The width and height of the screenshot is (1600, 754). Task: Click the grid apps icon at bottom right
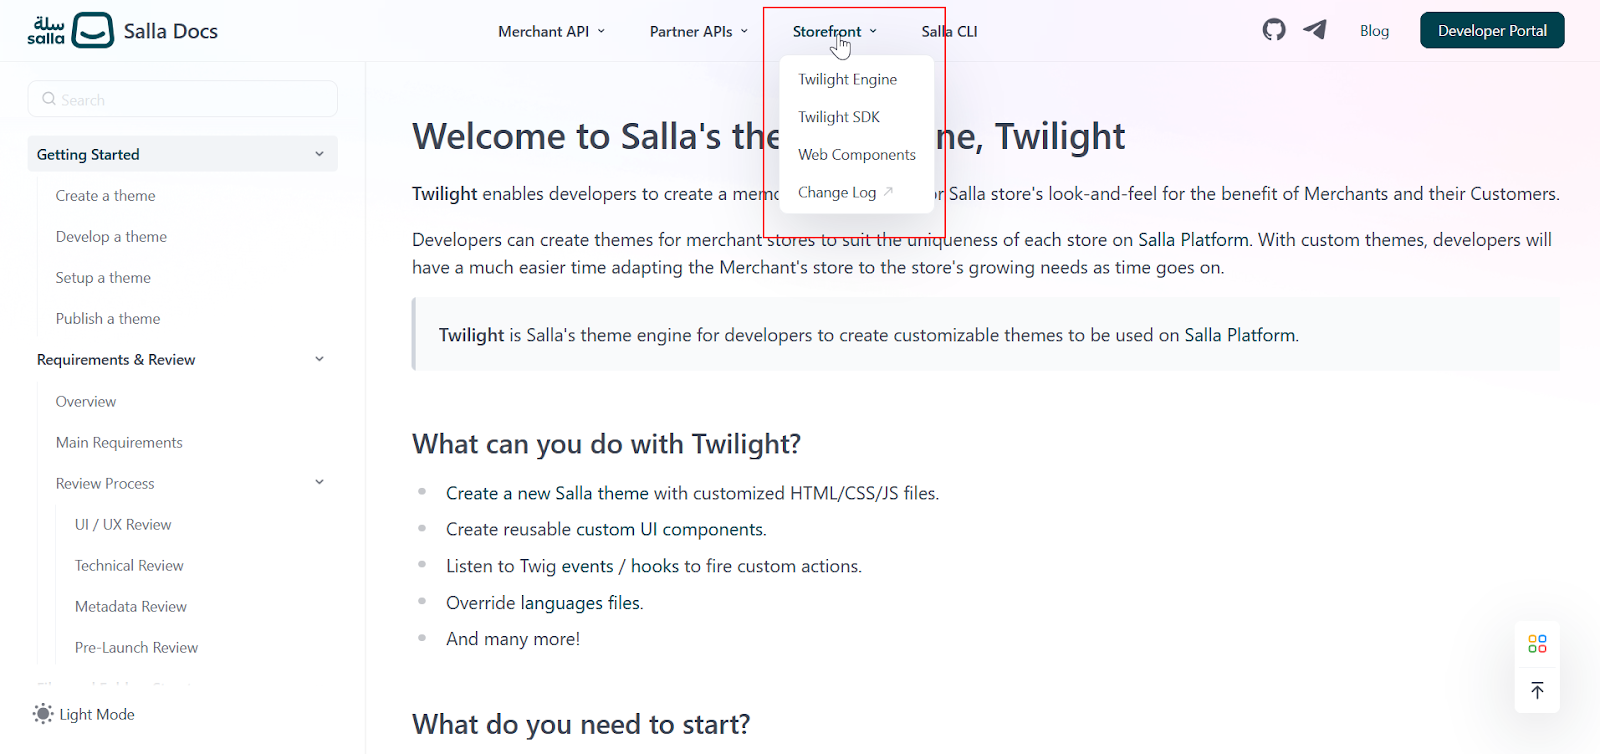point(1537,644)
